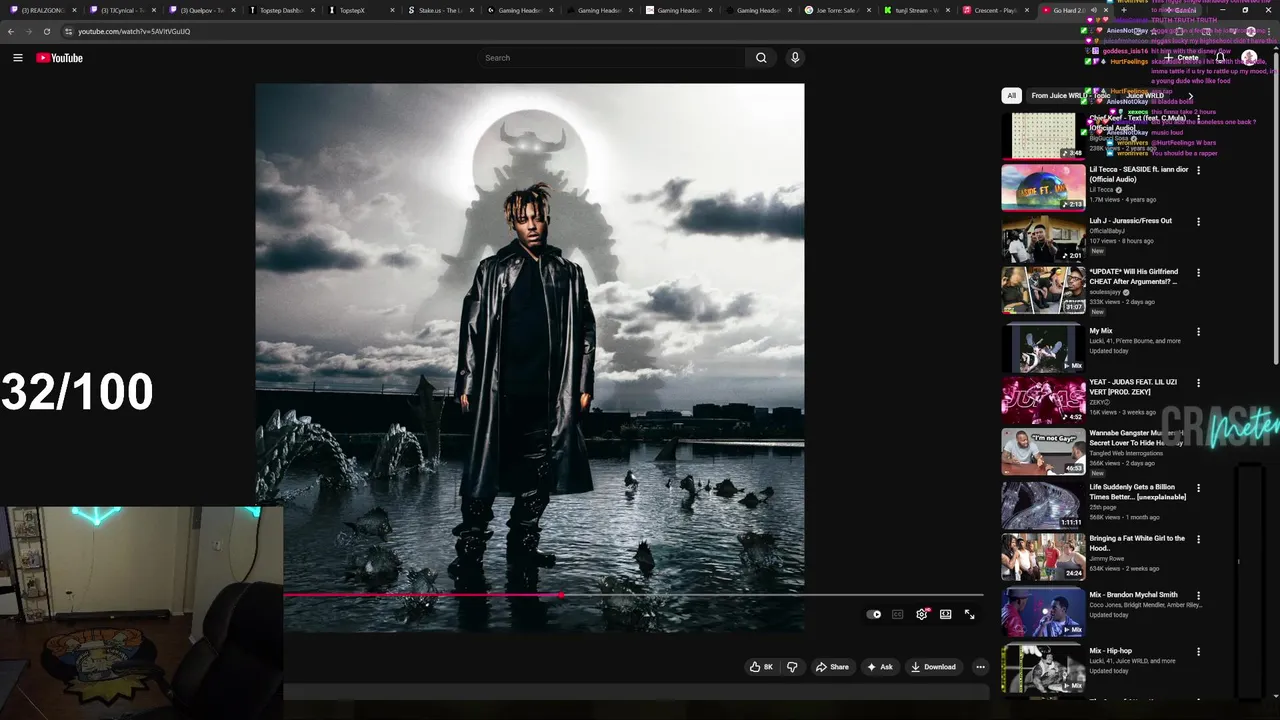Like the video with thumbs up 8K

point(762,667)
